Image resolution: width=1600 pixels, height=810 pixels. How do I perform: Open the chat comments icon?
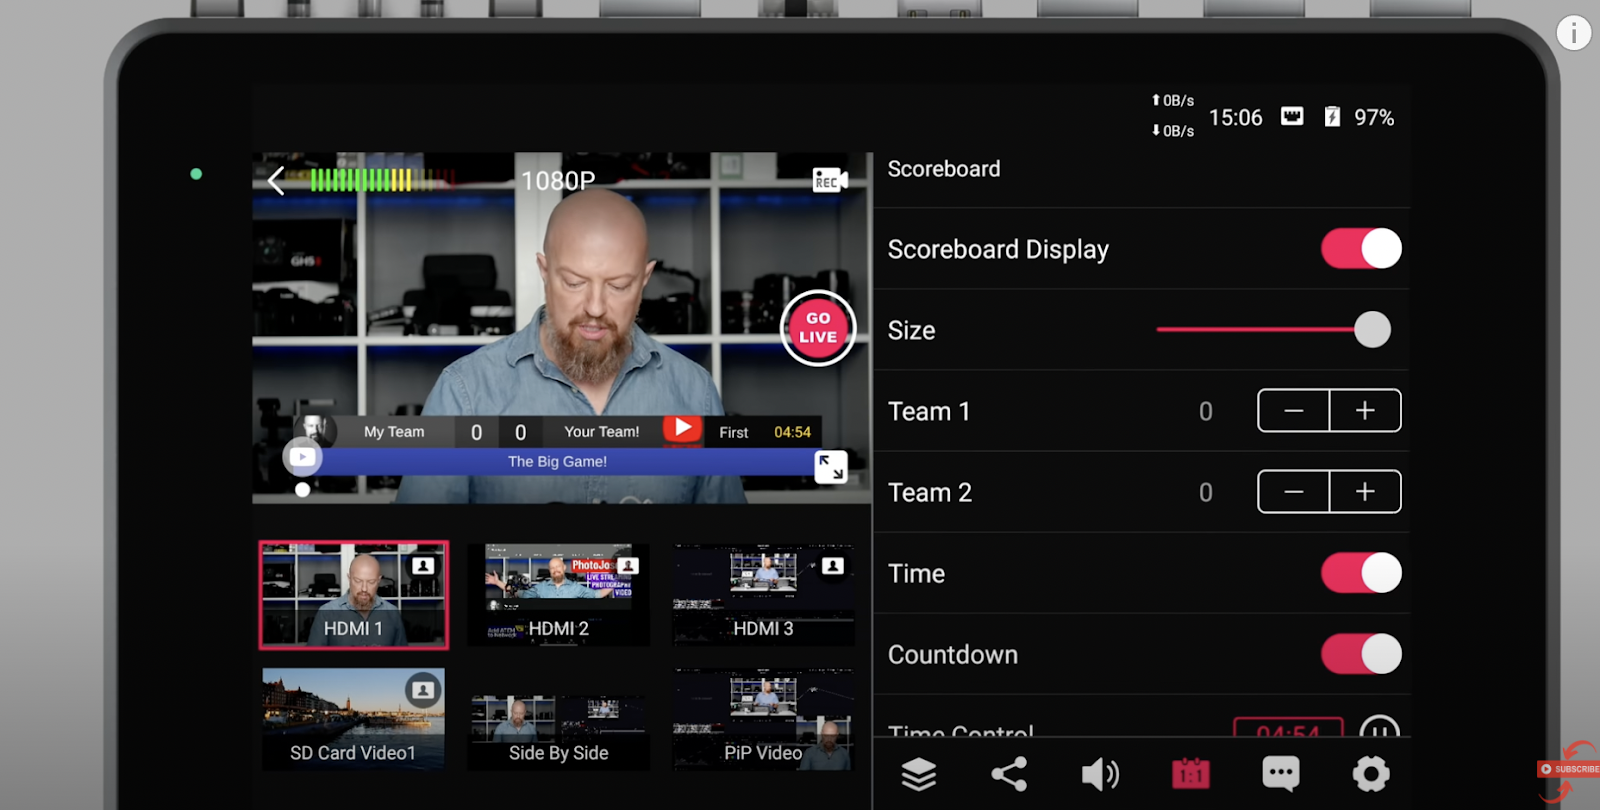tap(1281, 774)
